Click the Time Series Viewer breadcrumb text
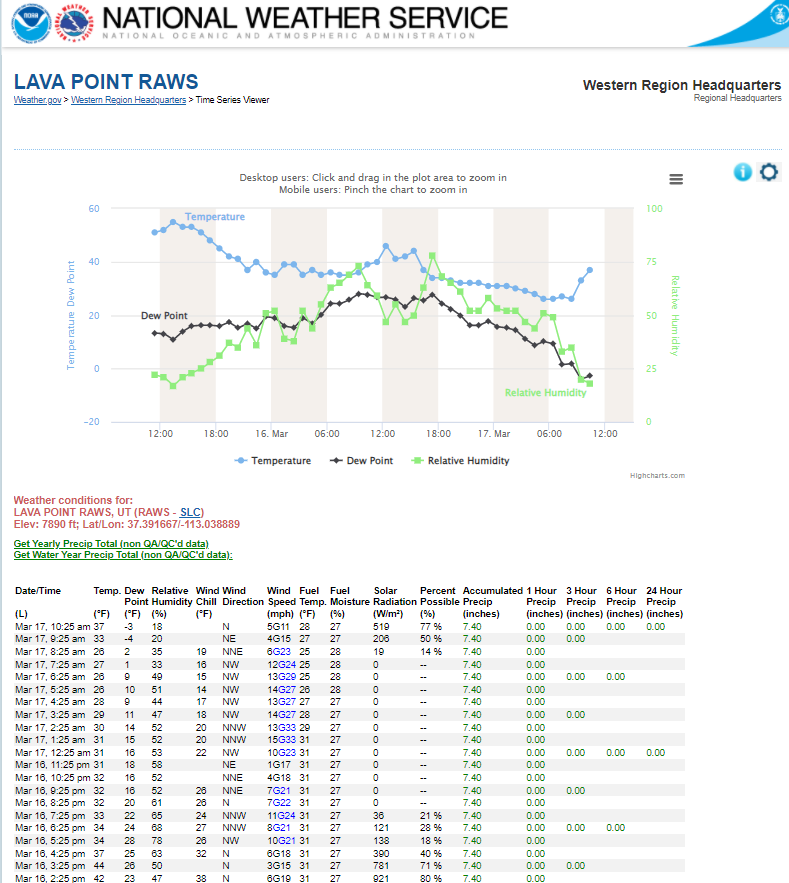Screen dimensions: 789x883 pyautogui.click(x=232, y=100)
